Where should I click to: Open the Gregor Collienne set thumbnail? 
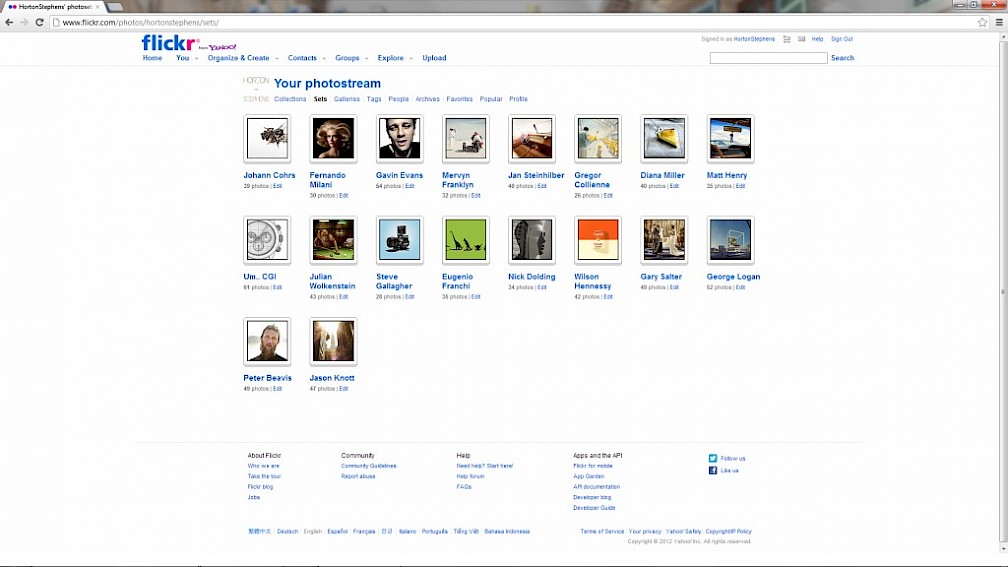pyautogui.click(x=598, y=138)
